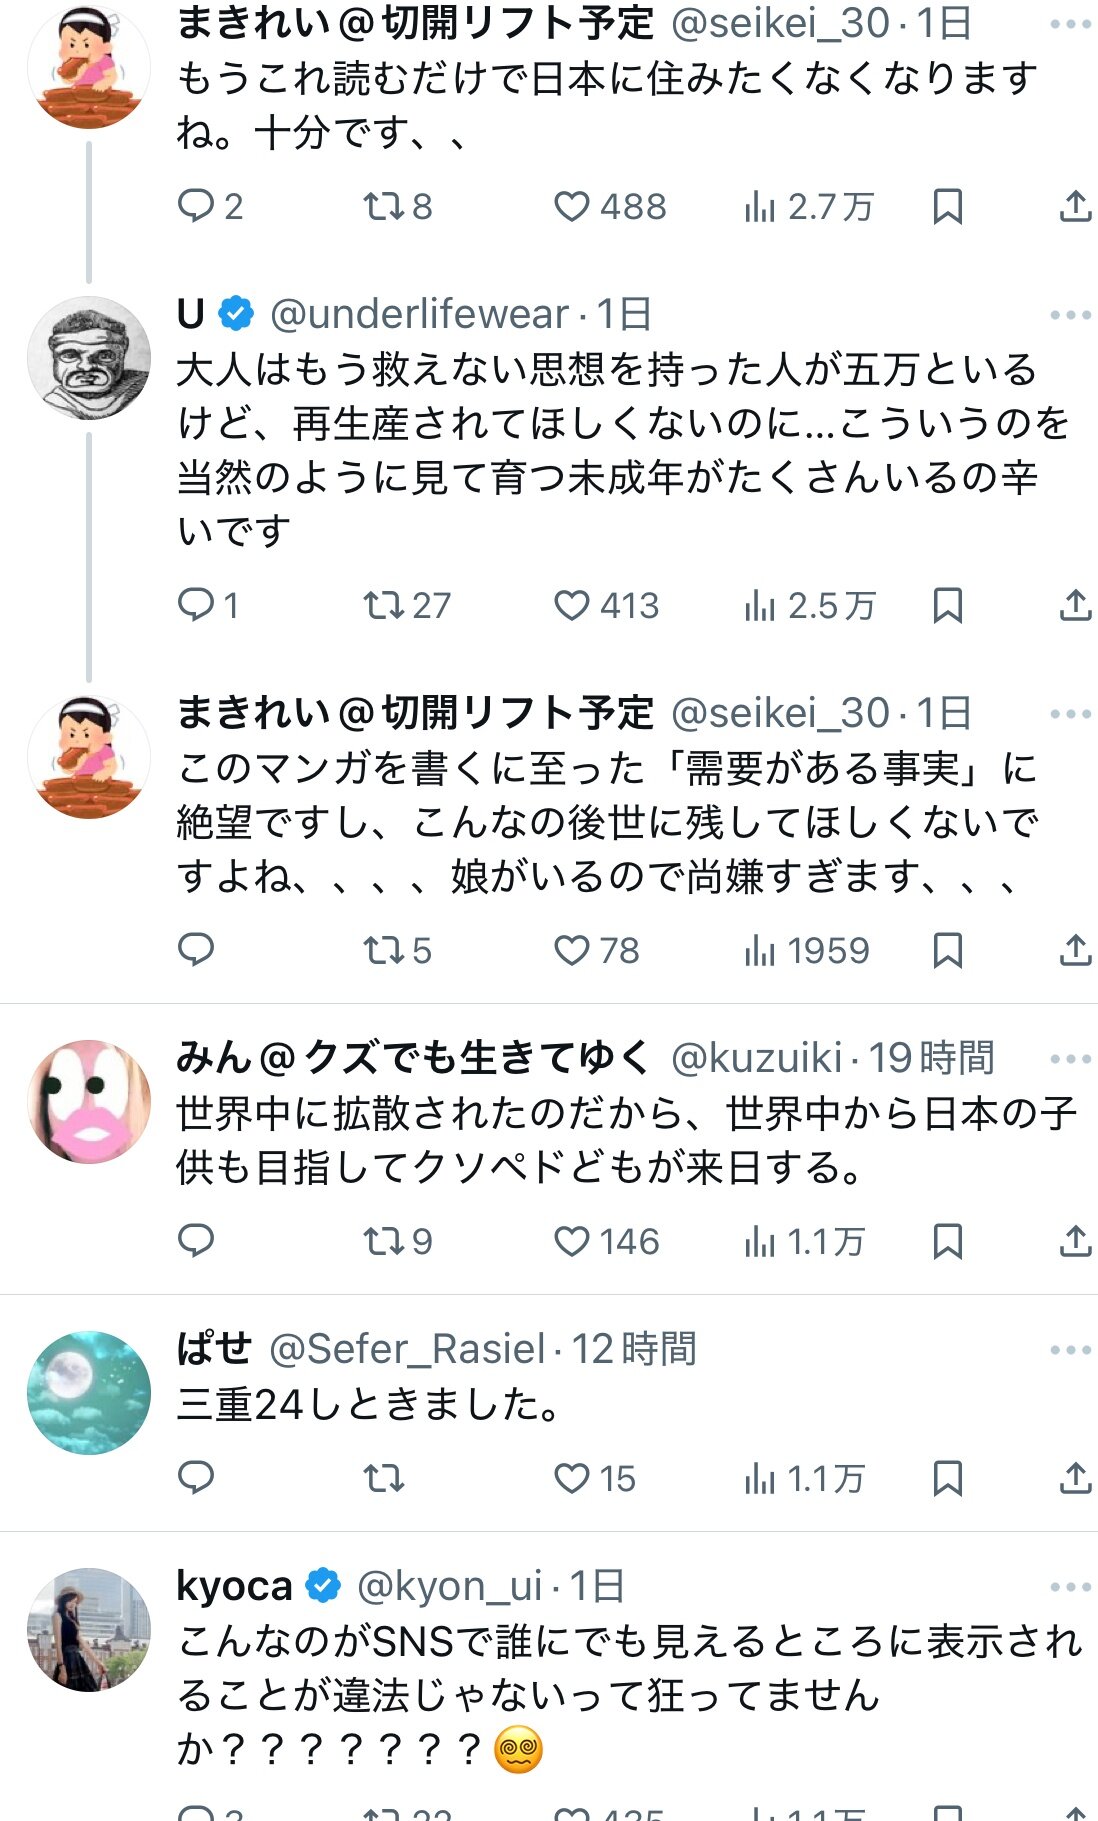Image resolution: width=1098 pixels, height=1821 pixels.
Task: Open more options menu for @underlifewear tweet
Action: coord(1071,315)
